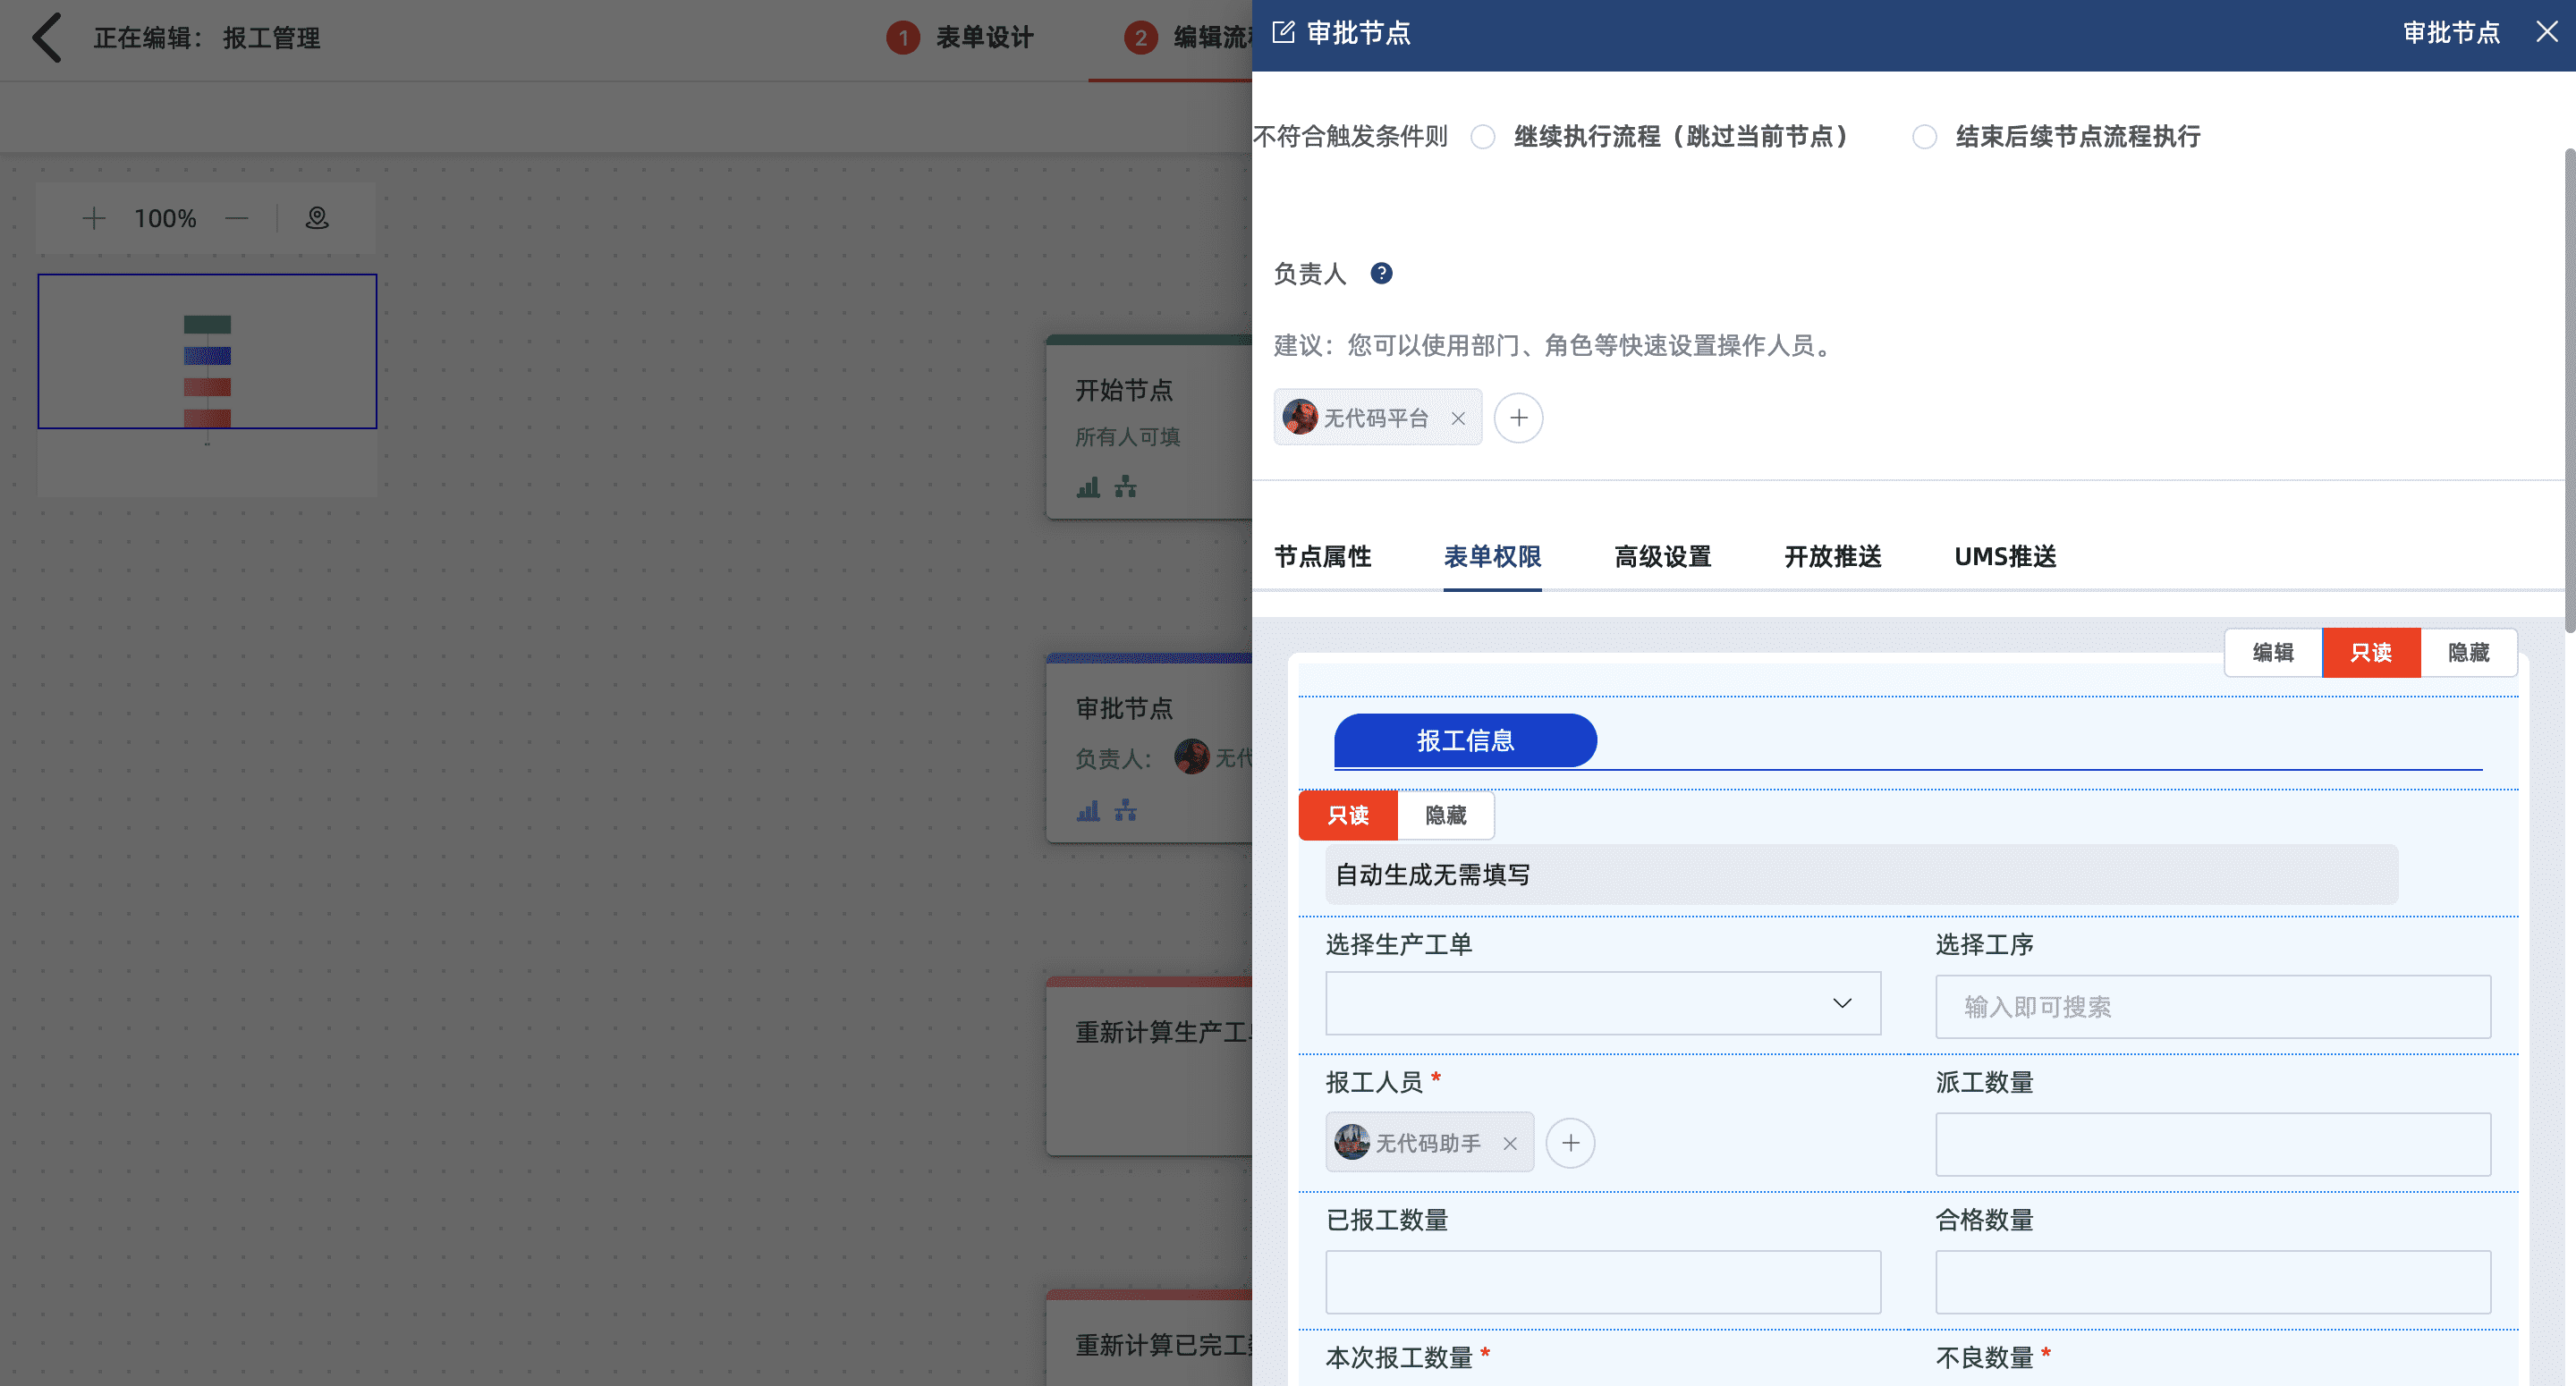2576x1386 pixels.
Task: Click the top-right 编辑 permission button
Action: [x=2272, y=653]
